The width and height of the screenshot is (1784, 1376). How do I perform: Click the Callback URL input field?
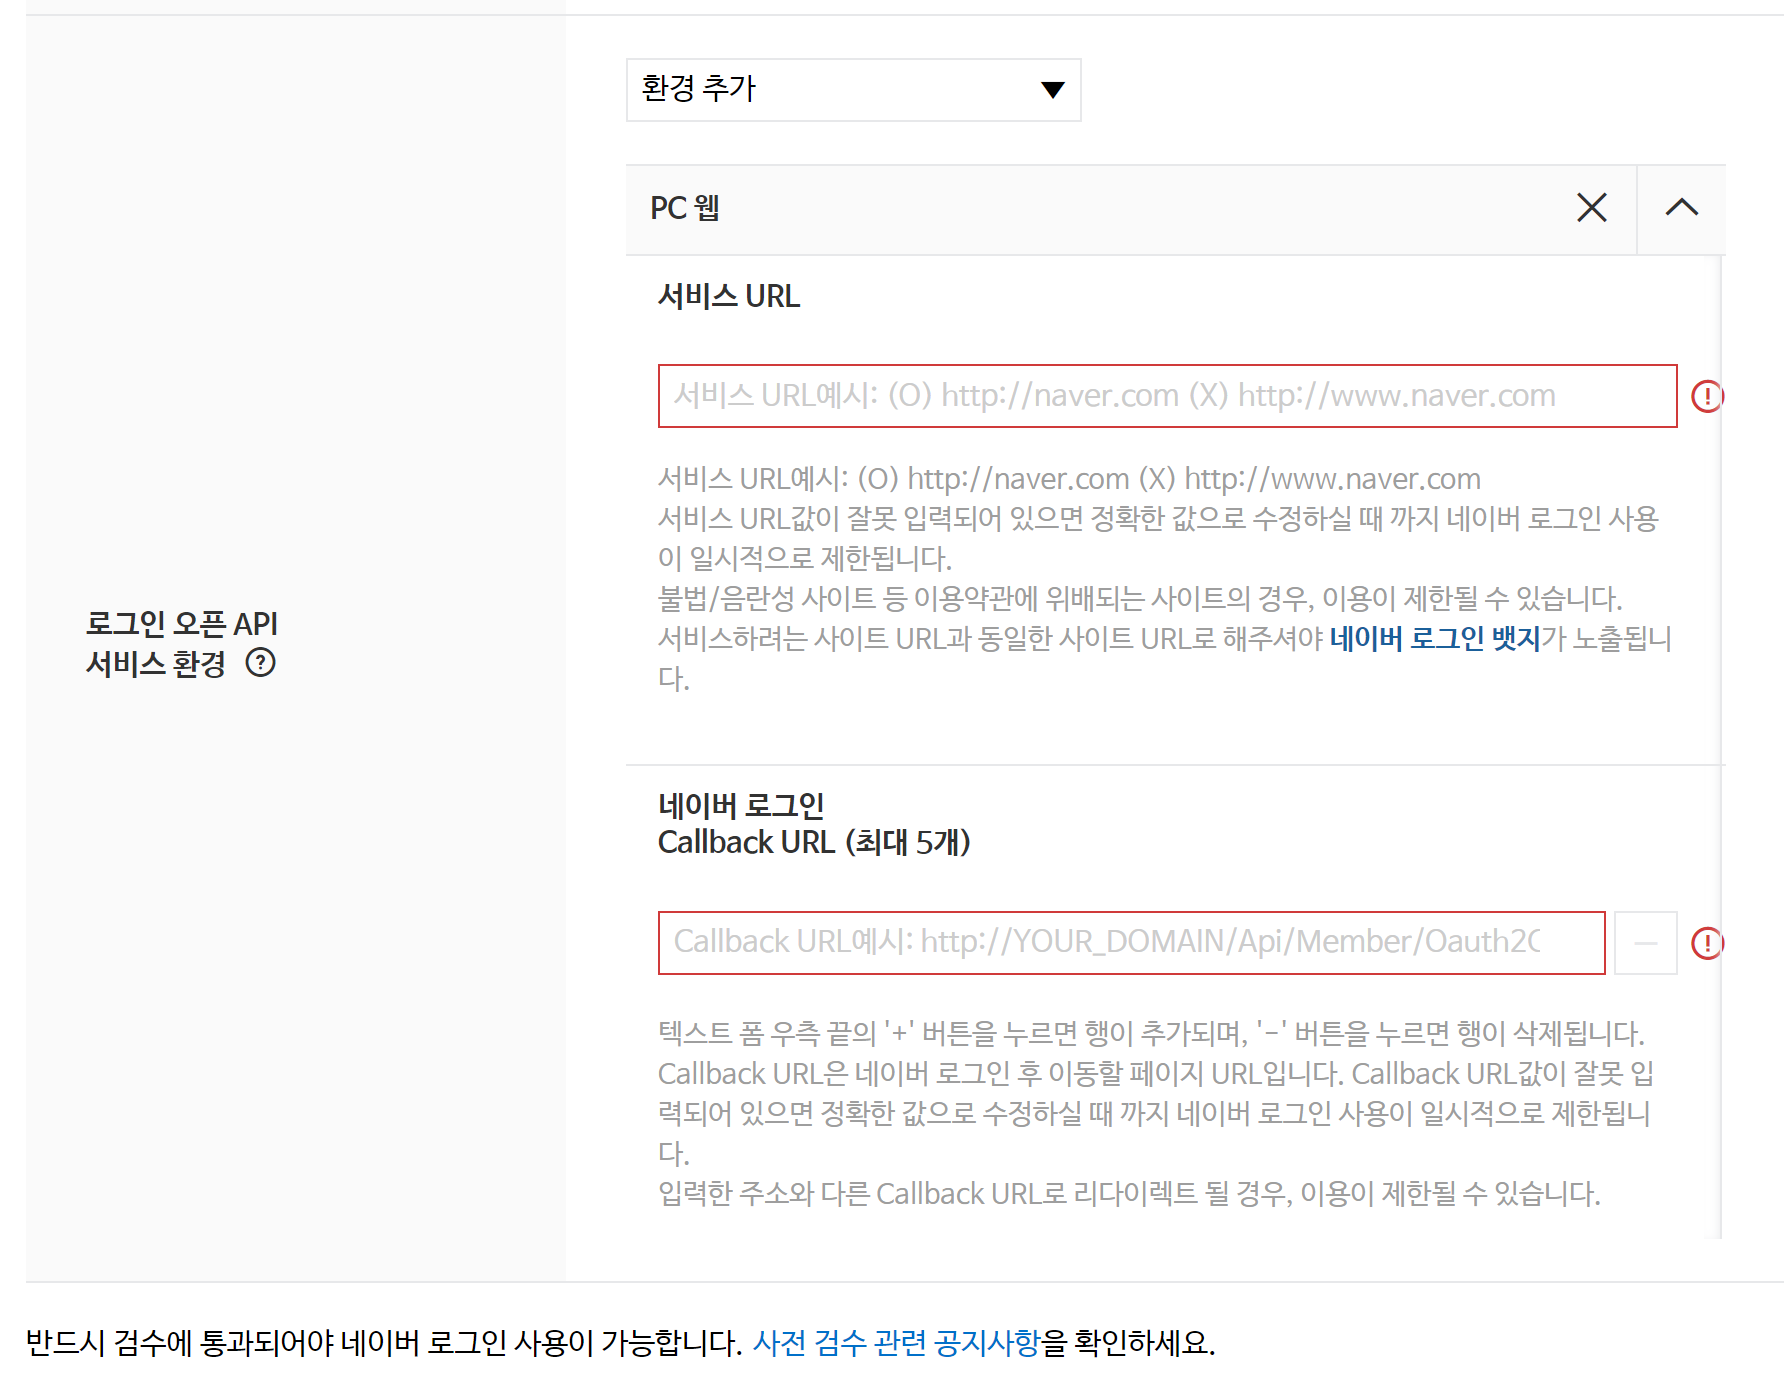pyautogui.click(x=1131, y=942)
